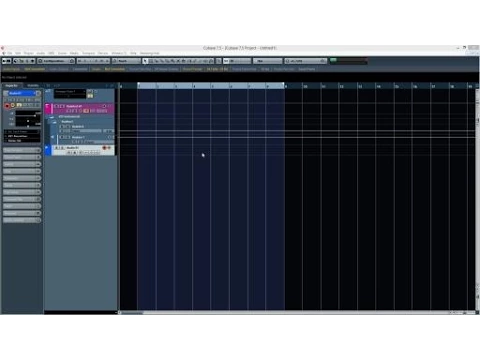Image resolution: width=480 pixels, height=360 pixels.
Task: Click the horizontal scrollbar under the arrangement
Action: (283, 313)
